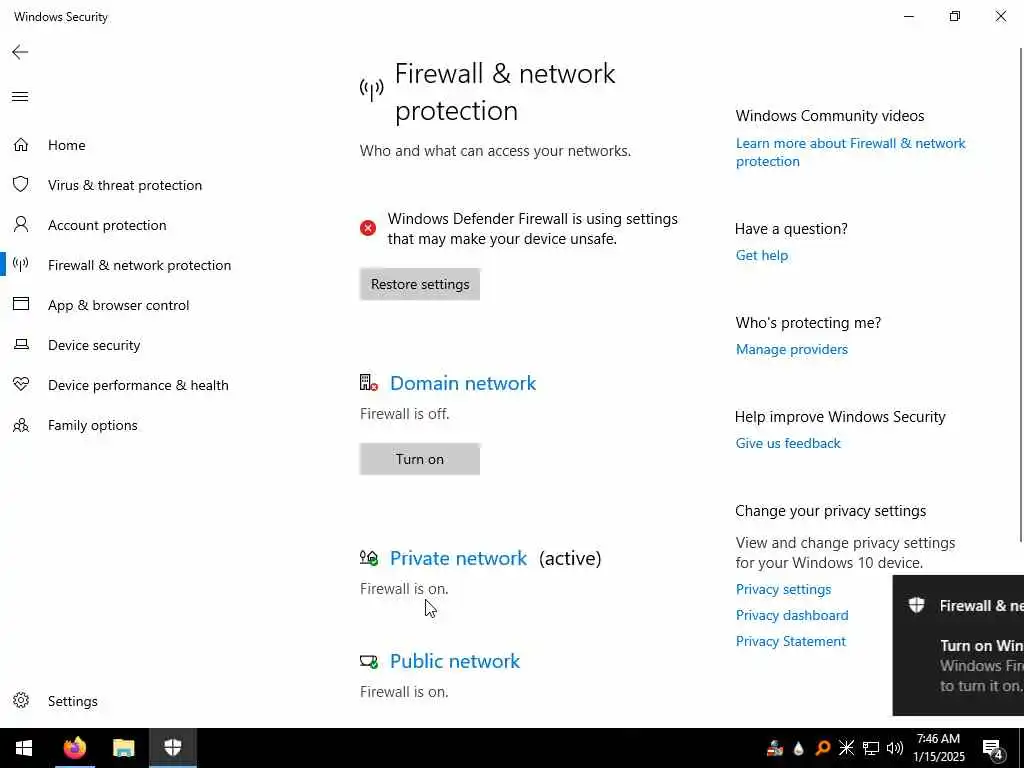Open Device performance & health heart icon
The image size is (1024, 768).
[x=21, y=385]
